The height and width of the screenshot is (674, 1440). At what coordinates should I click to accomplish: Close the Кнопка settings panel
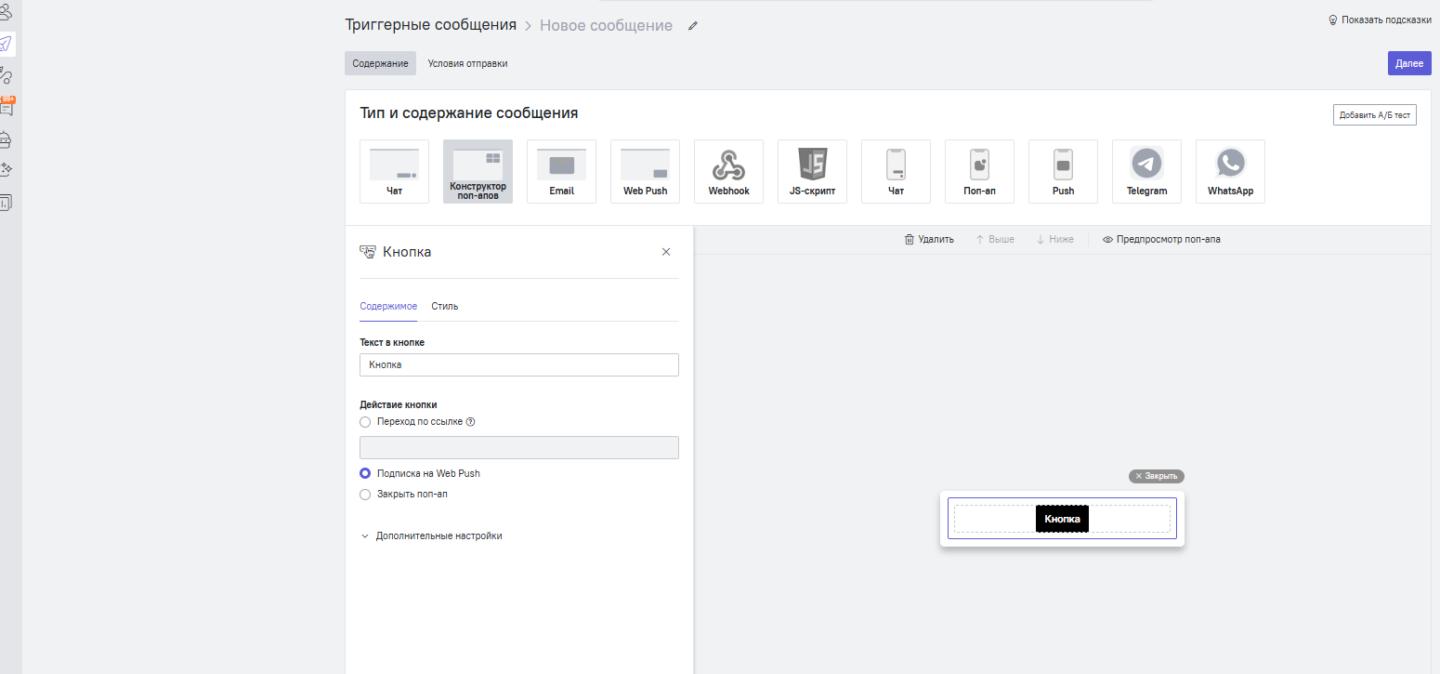[x=666, y=252]
